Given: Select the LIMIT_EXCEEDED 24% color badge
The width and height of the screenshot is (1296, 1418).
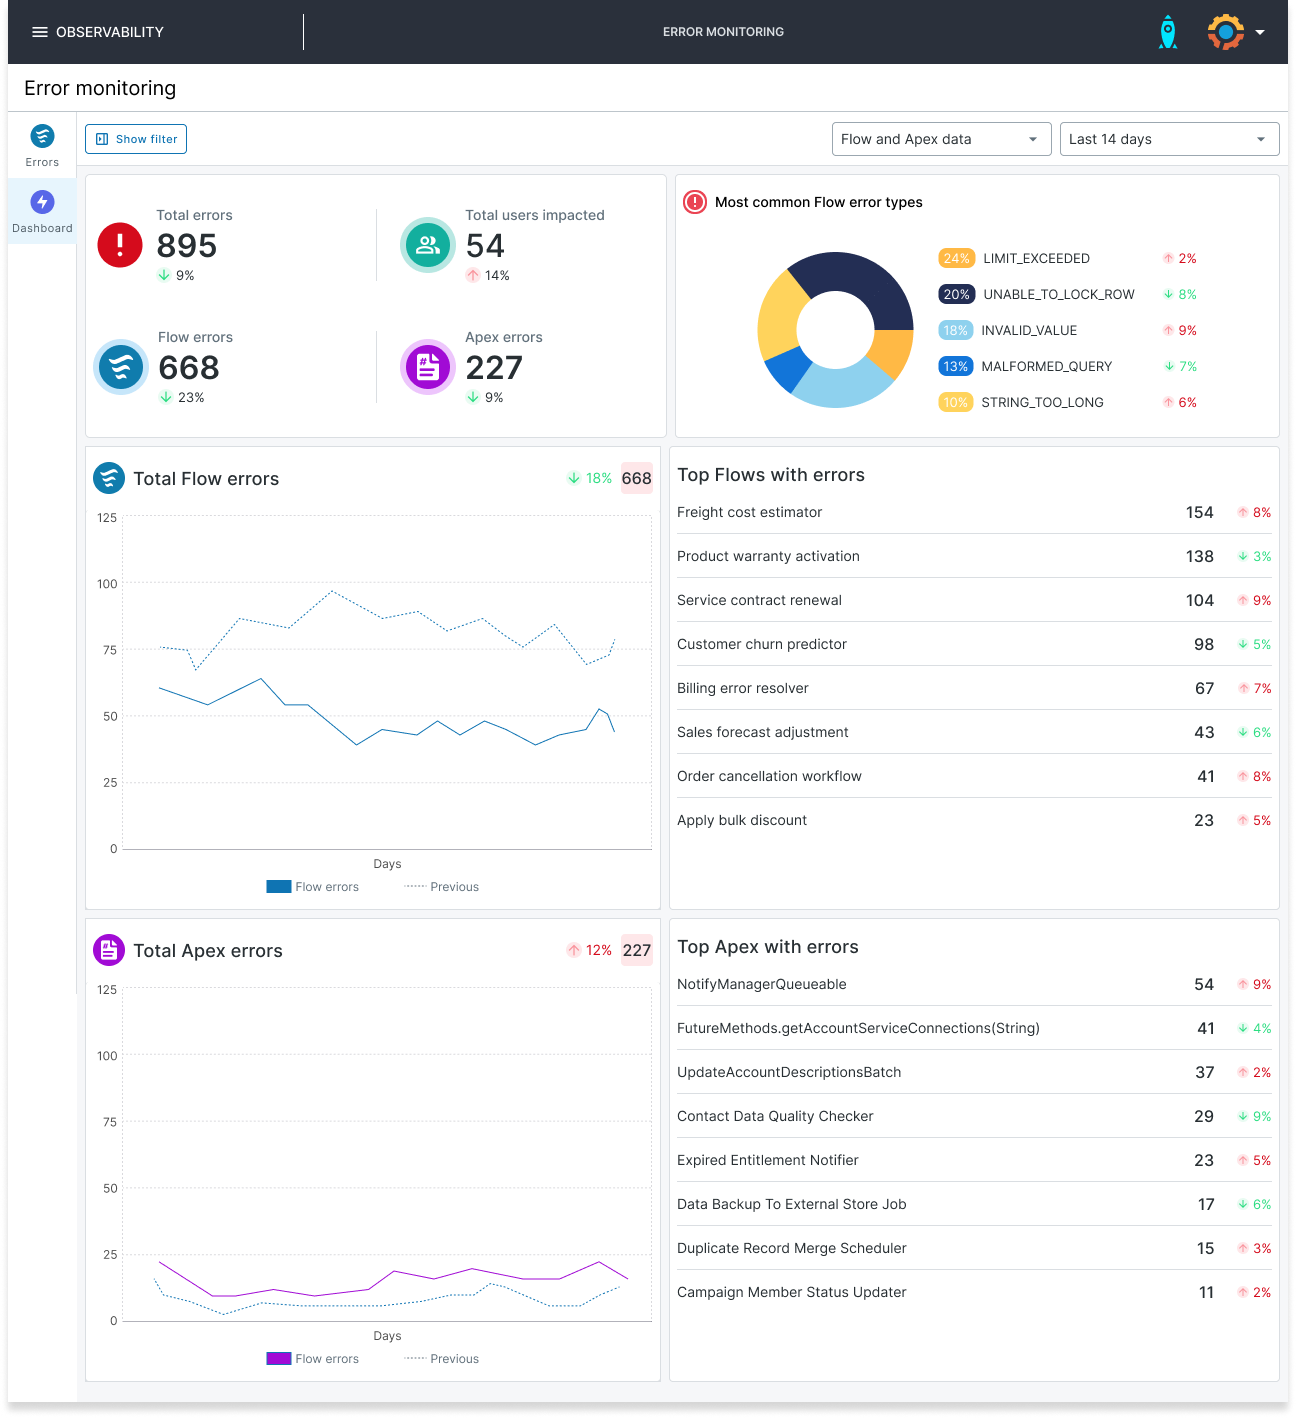Looking at the screenshot, I should (x=956, y=258).
